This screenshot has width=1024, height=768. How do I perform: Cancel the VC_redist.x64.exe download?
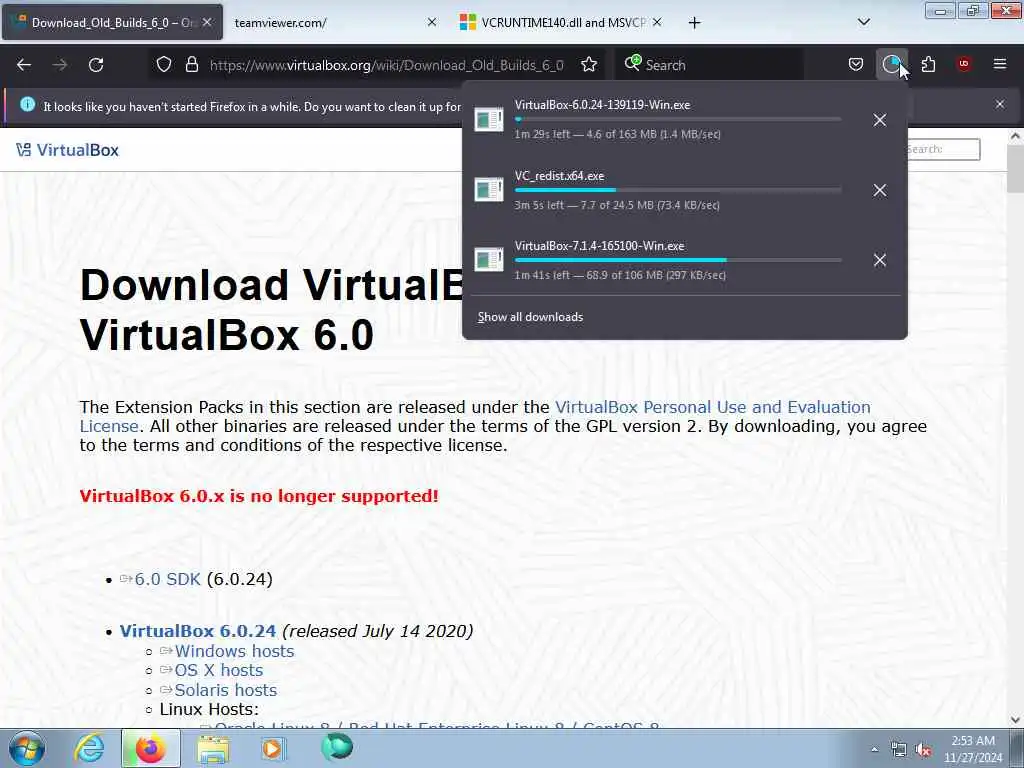(880, 190)
